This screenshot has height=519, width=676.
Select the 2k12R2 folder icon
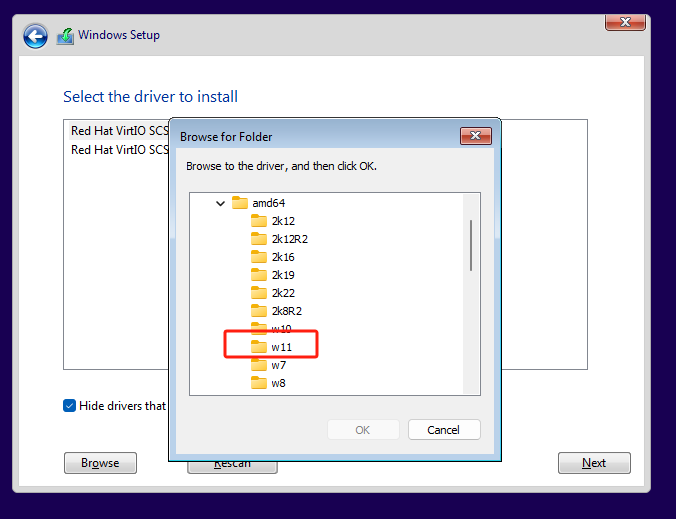coord(259,239)
